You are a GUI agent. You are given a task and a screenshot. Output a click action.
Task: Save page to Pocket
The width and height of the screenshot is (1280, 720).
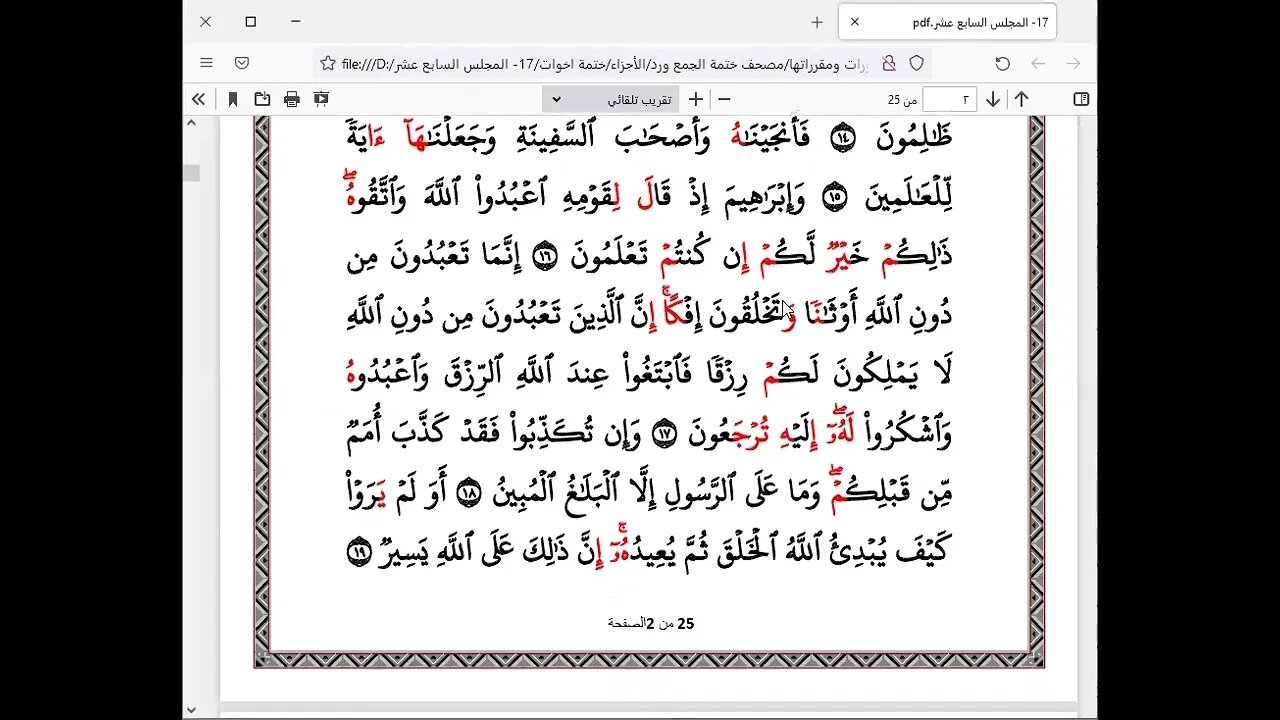tap(241, 63)
